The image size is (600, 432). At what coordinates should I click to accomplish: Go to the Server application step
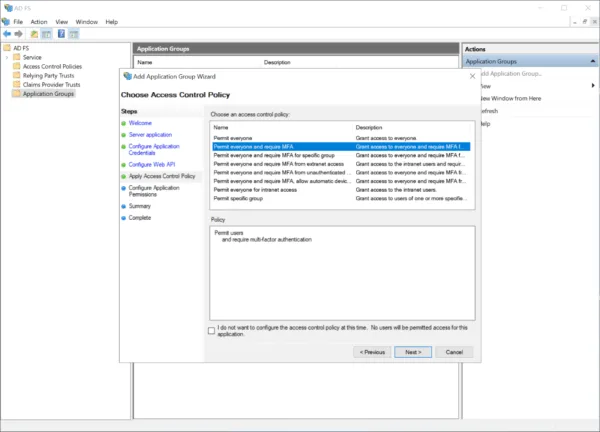(150, 135)
